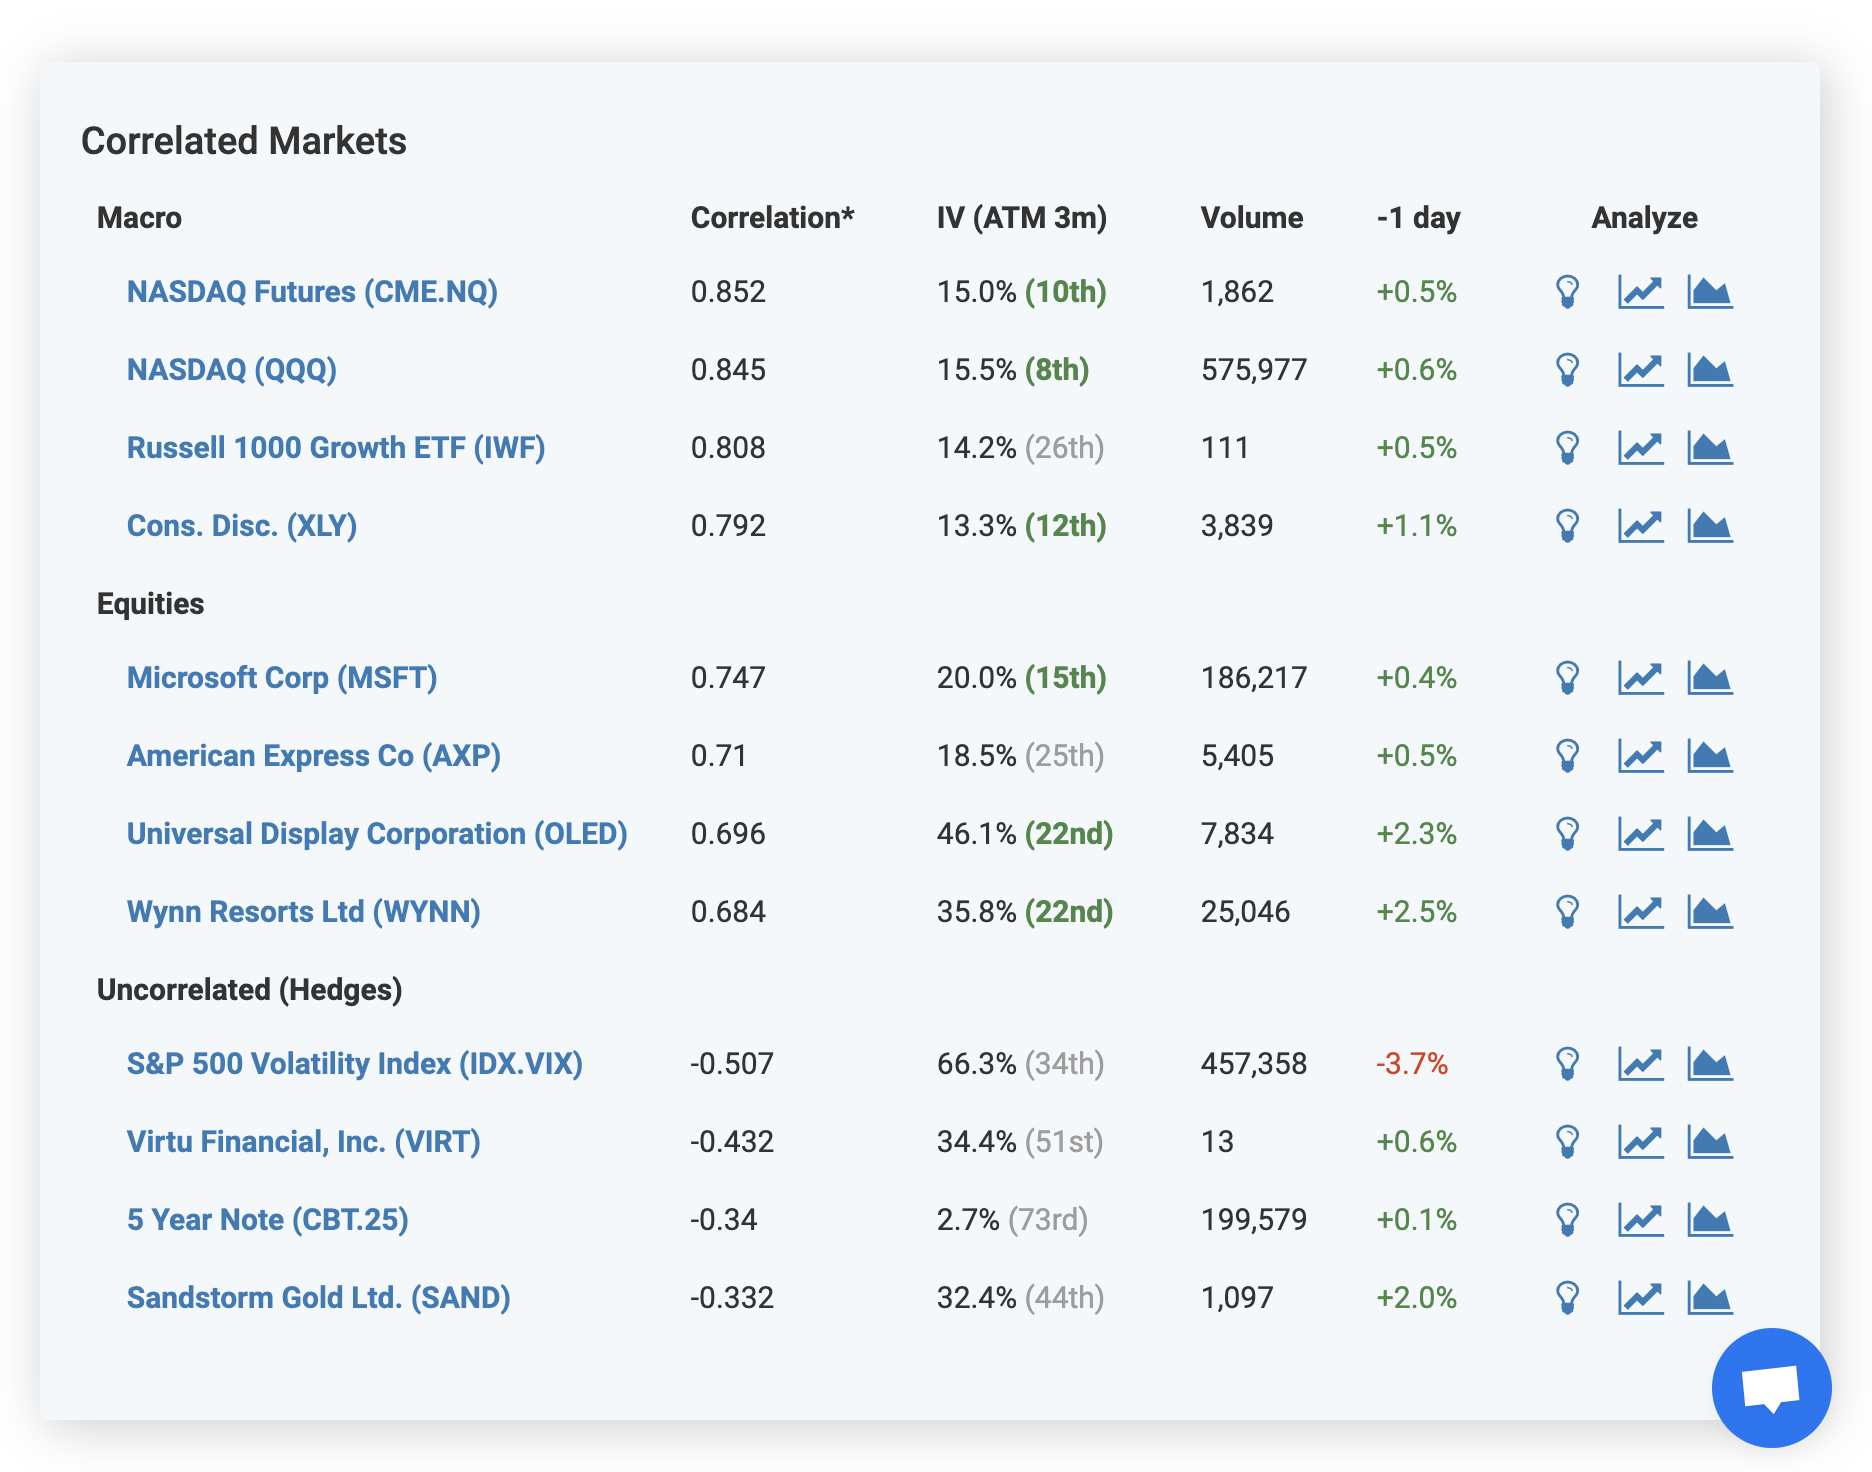Click lightbulb icon for Sandstorm Gold row
The height and width of the screenshot is (1472, 1872).
click(x=1568, y=1298)
